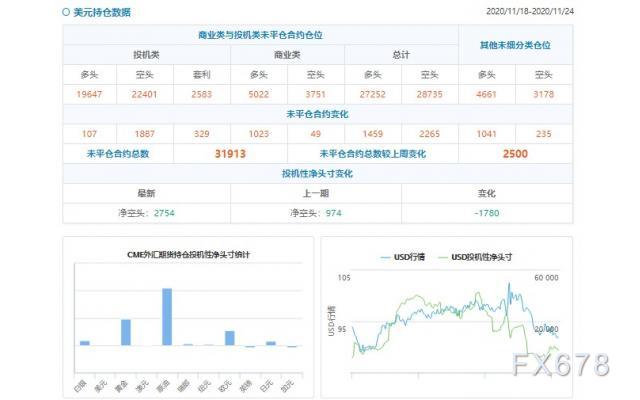Toggle the USD行情 legend series
The height and width of the screenshot is (400, 640).
[x=401, y=257]
